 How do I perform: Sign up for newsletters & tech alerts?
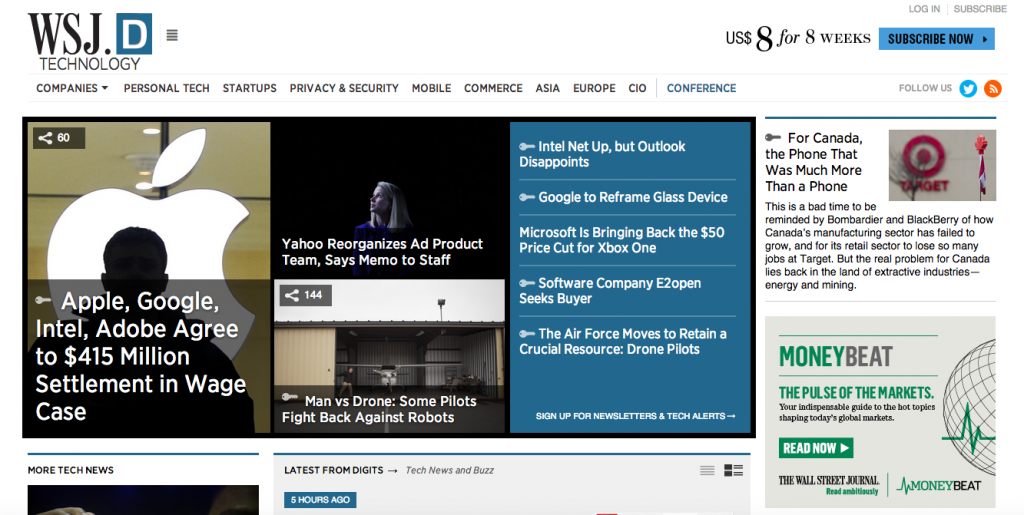[x=635, y=416]
